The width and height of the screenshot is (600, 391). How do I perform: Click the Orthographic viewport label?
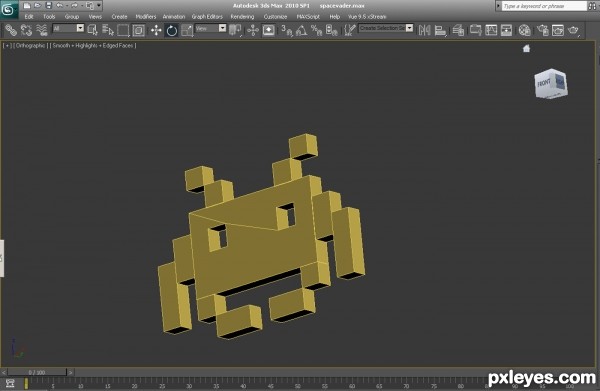(31, 46)
